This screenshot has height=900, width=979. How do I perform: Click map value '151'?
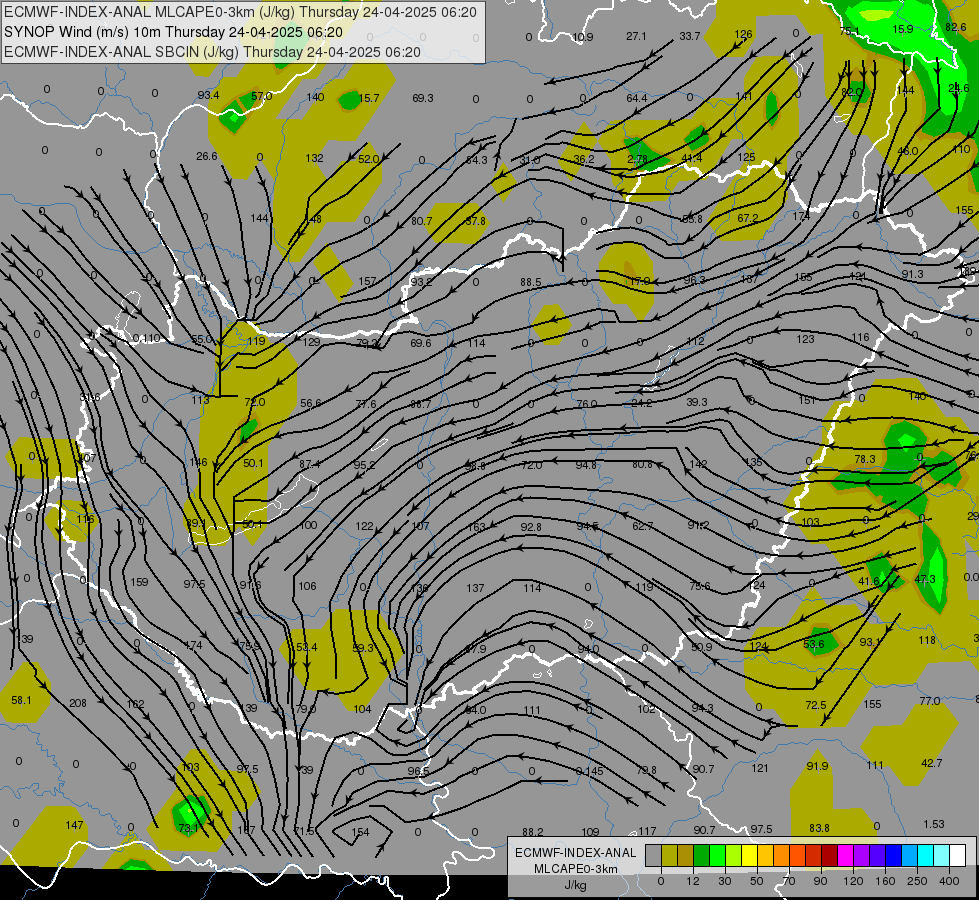(x=807, y=400)
